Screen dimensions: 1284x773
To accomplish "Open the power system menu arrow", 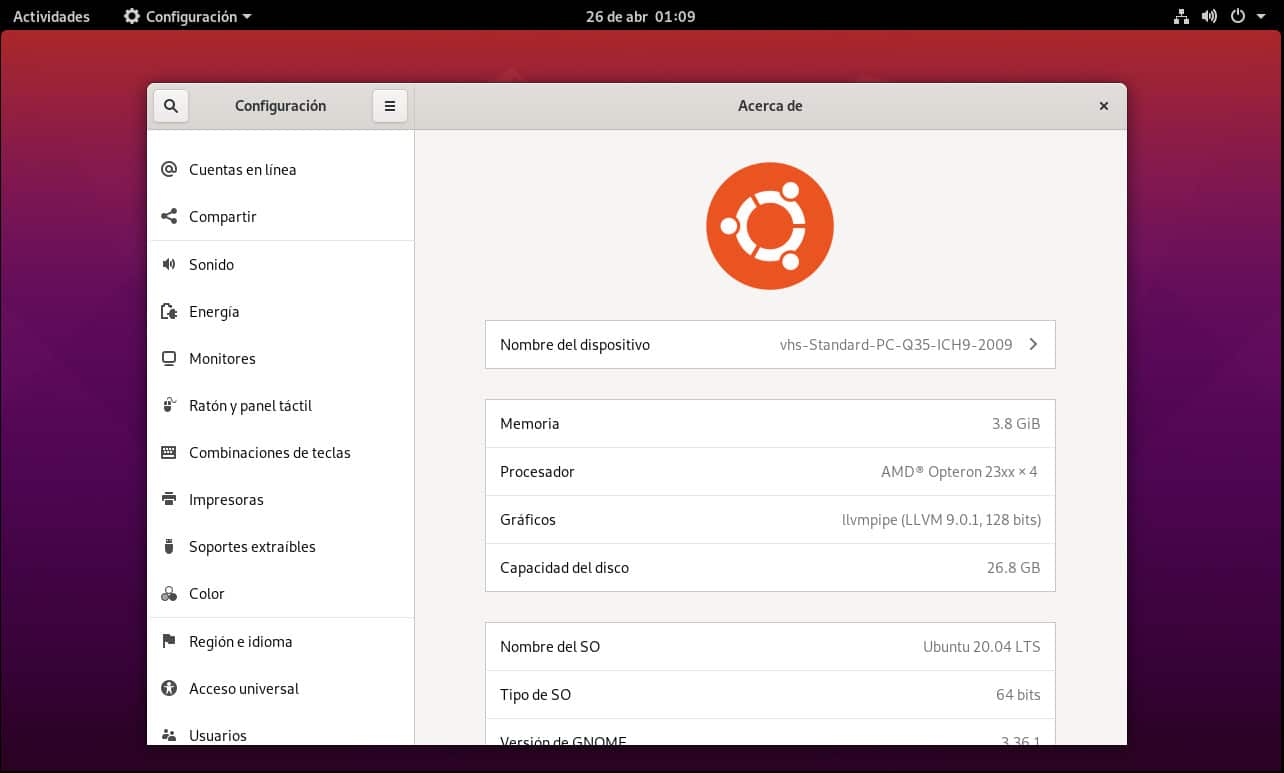I will coord(1262,16).
